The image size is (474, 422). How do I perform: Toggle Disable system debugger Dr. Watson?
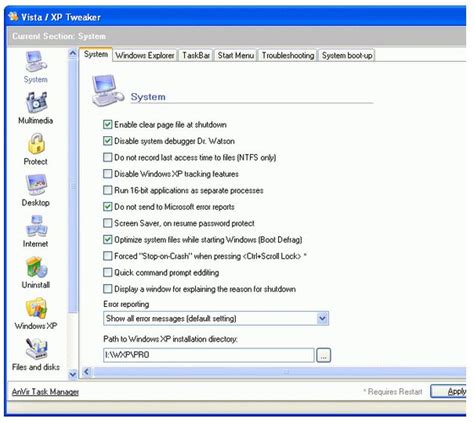[x=107, y=141]
